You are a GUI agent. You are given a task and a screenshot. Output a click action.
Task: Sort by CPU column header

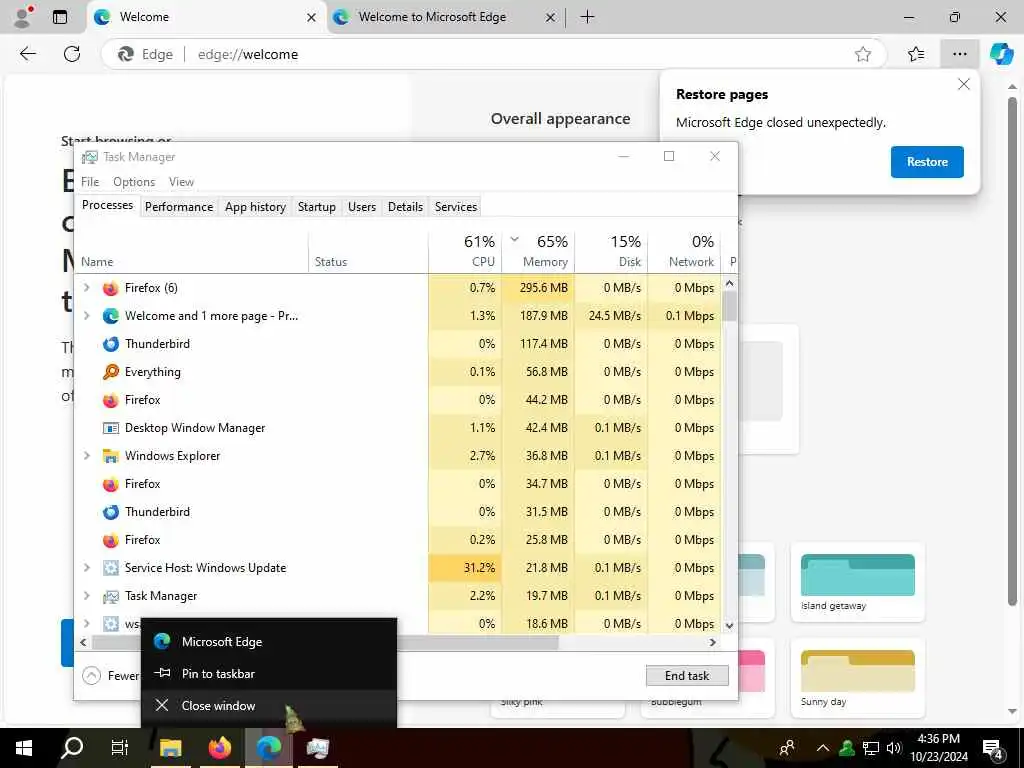tap(465, 251)
